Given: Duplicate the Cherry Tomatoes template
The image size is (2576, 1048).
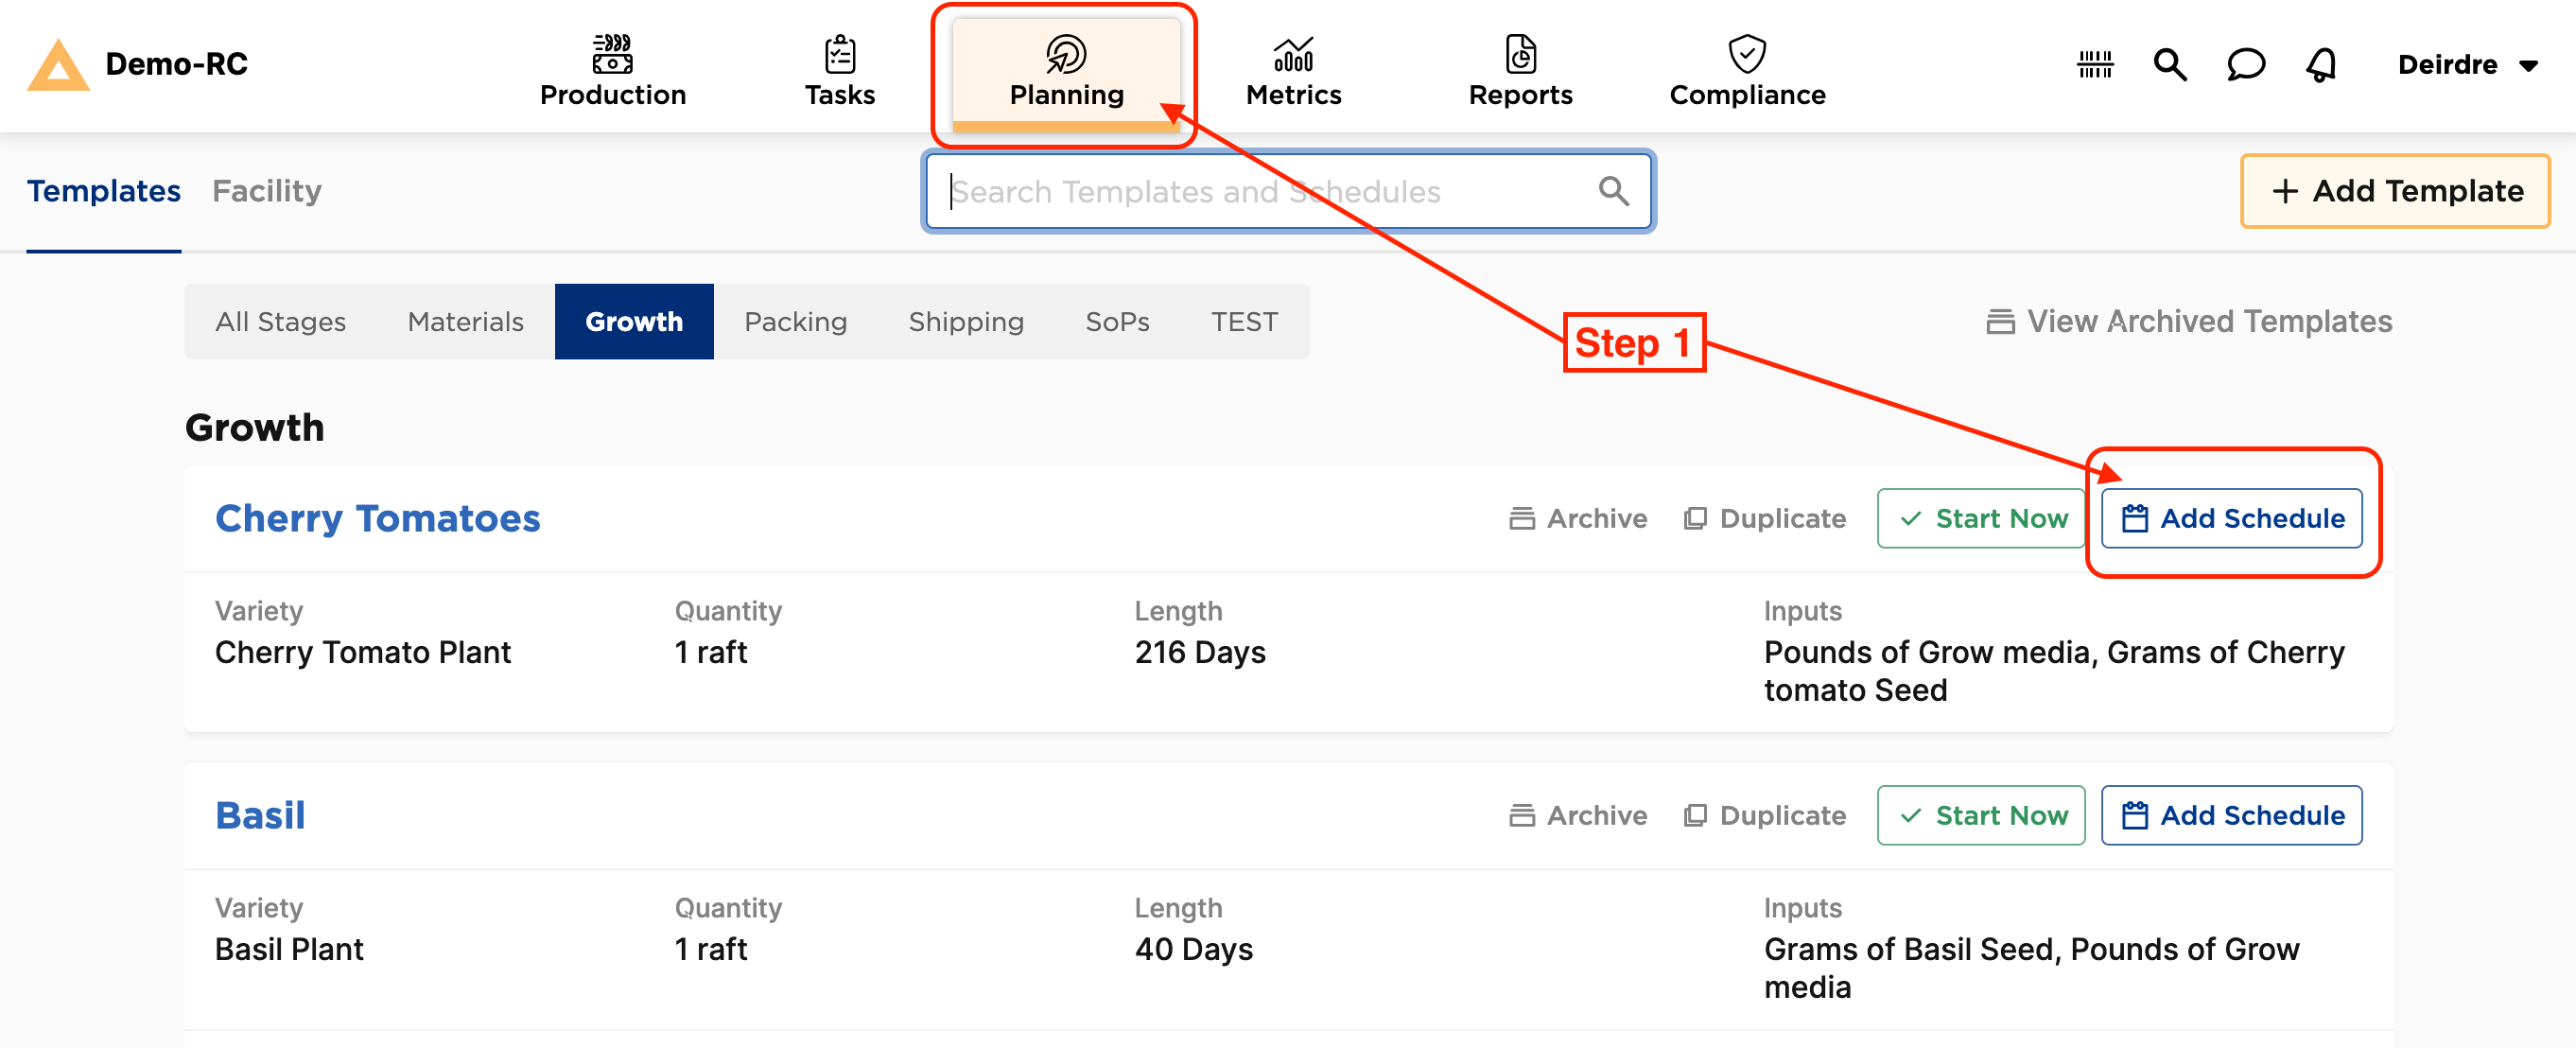Looking at the screenshot, I should coord(1765,519).
